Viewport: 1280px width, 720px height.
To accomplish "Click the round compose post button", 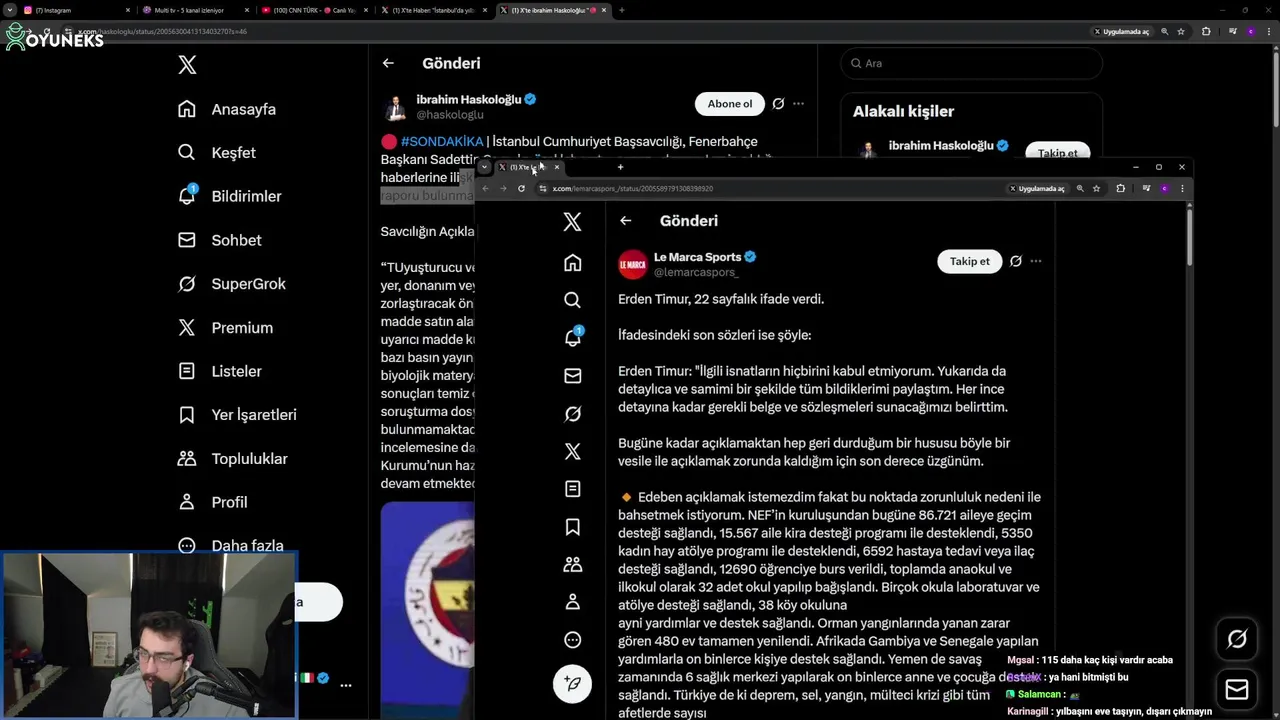I will (x=572, y=684).
